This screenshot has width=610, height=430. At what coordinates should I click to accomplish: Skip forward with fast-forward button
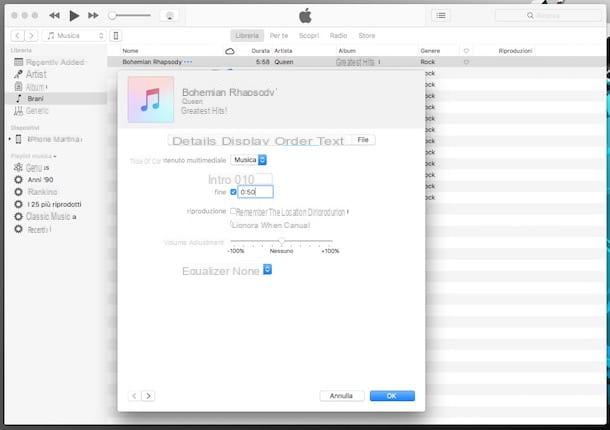point(93,16)
